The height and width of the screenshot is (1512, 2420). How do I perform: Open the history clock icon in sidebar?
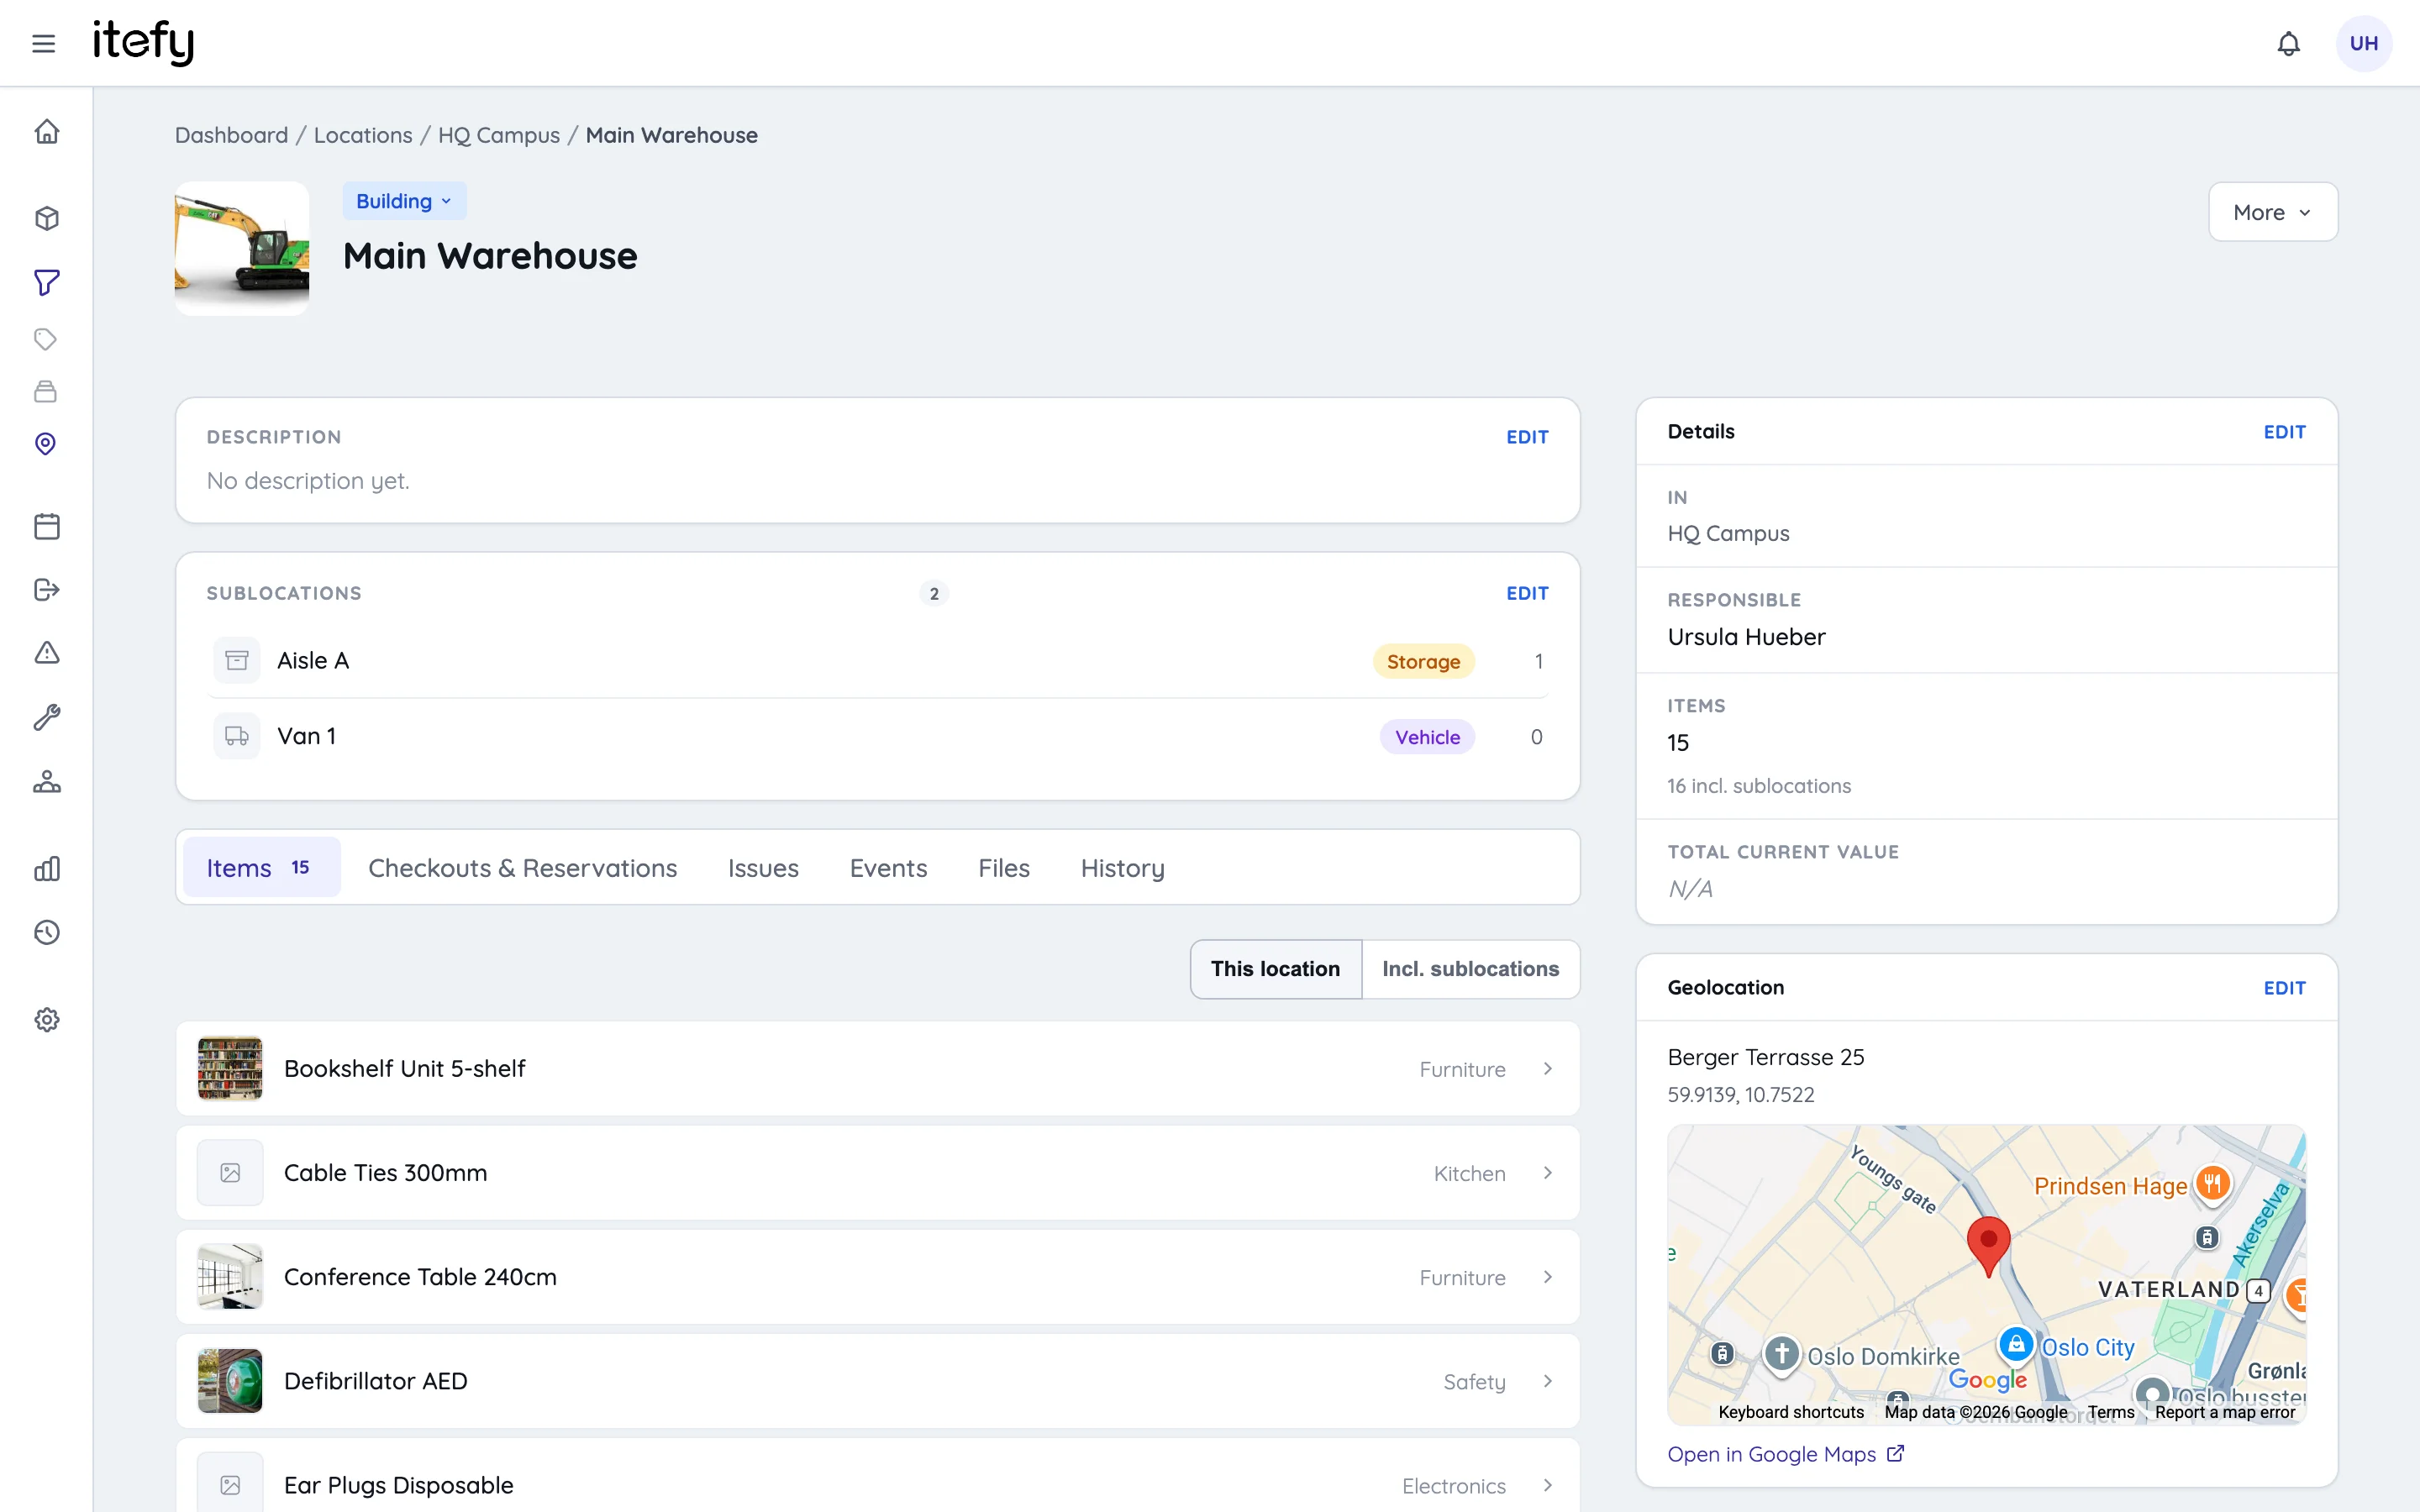pos(46,932)
